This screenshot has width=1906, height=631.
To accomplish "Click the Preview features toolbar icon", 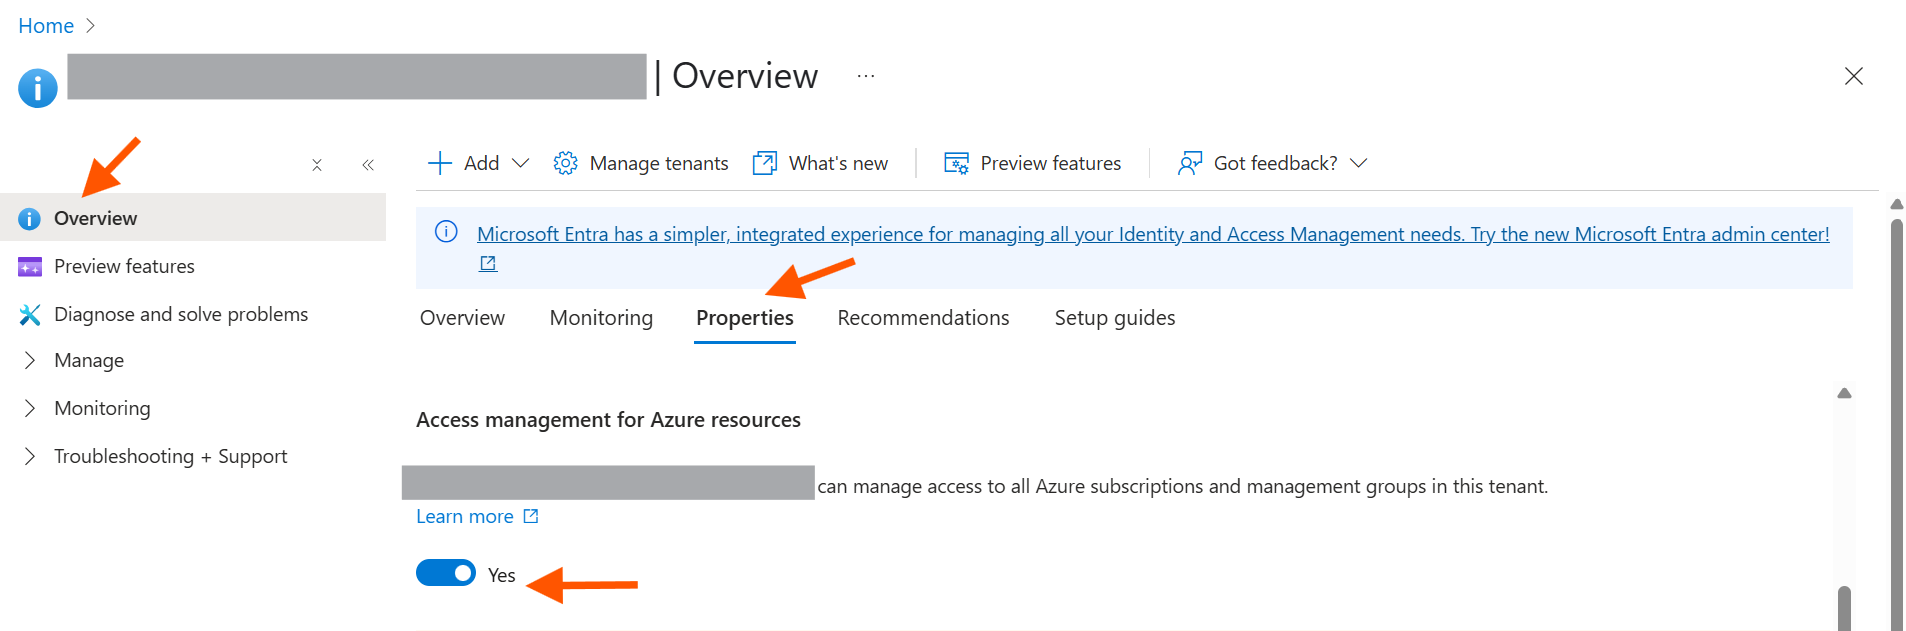I will 957,163.
